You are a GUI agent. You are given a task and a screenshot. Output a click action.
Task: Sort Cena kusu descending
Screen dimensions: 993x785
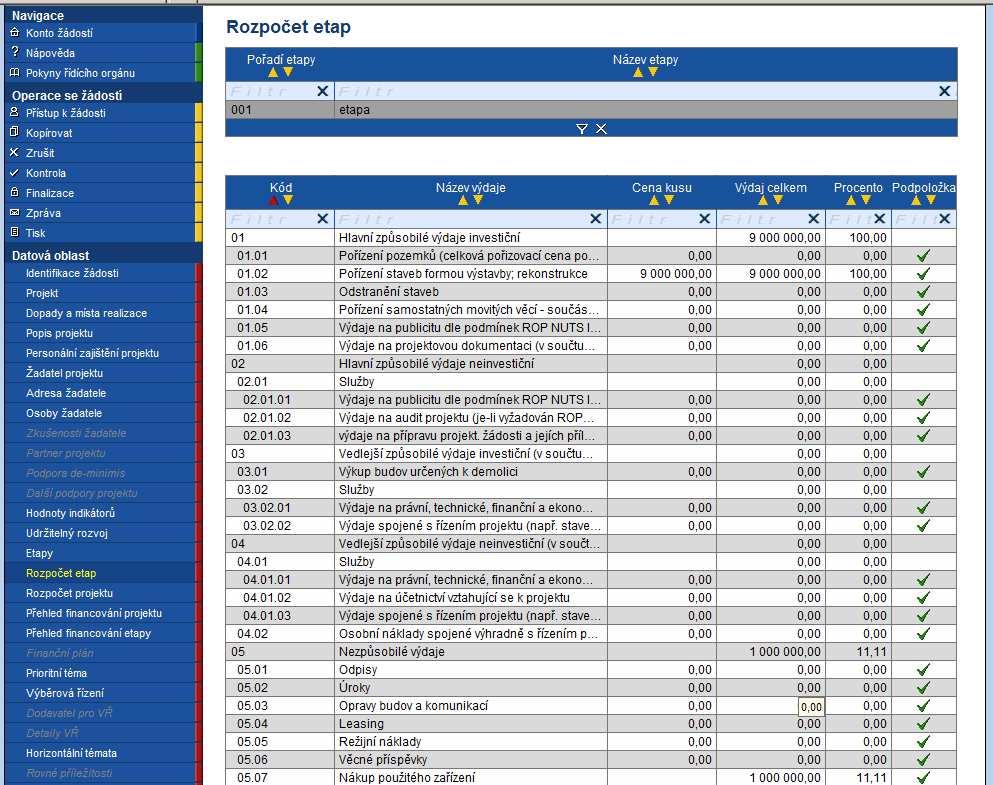point(669,200)
